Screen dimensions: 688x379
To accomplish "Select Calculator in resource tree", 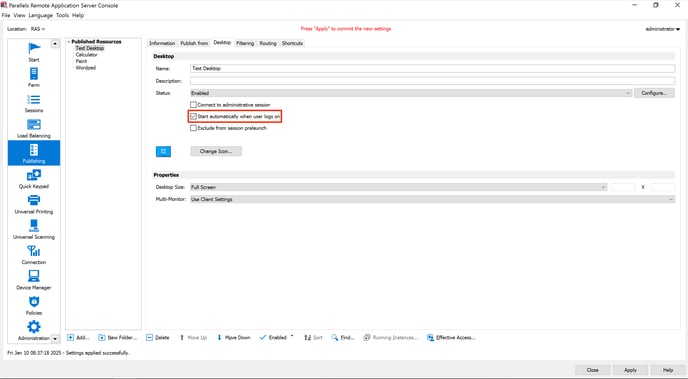I will [x=86, y=55].
